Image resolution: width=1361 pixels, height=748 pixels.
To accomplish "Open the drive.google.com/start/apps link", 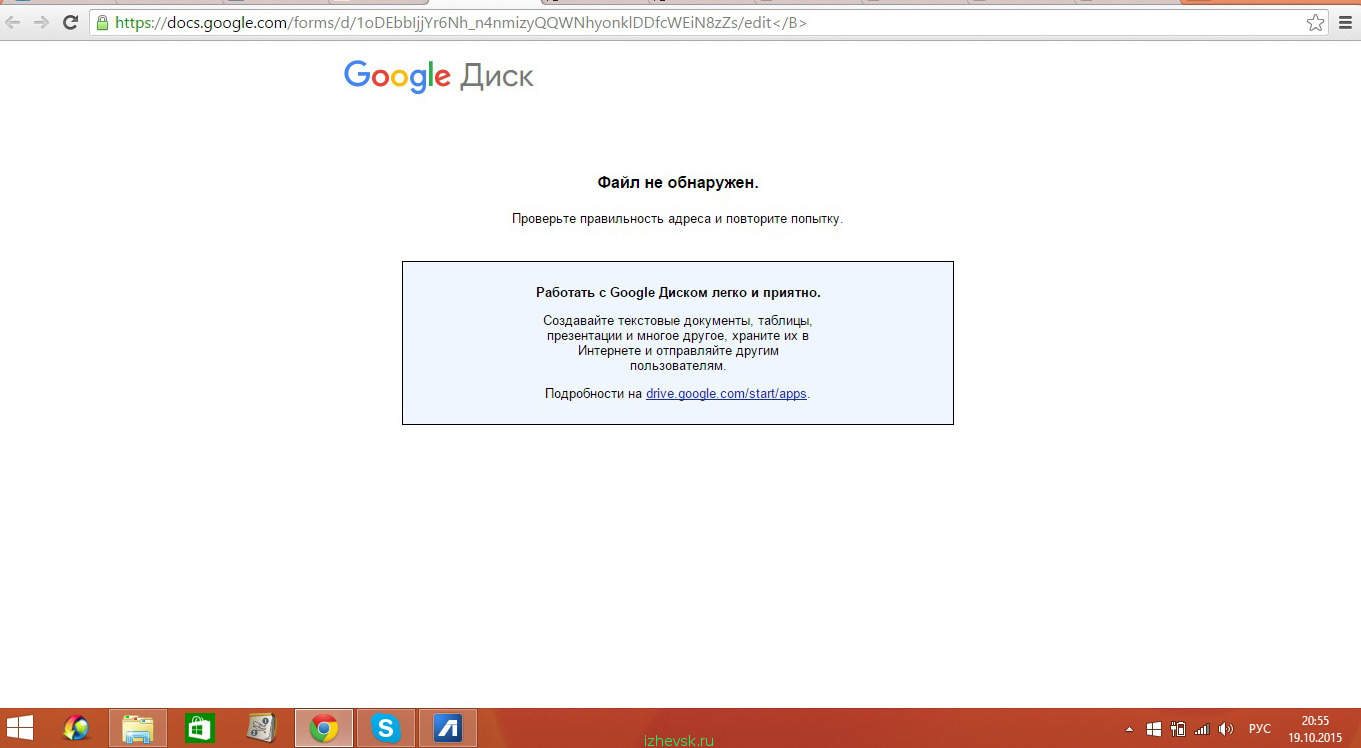I will click(726, 394).
